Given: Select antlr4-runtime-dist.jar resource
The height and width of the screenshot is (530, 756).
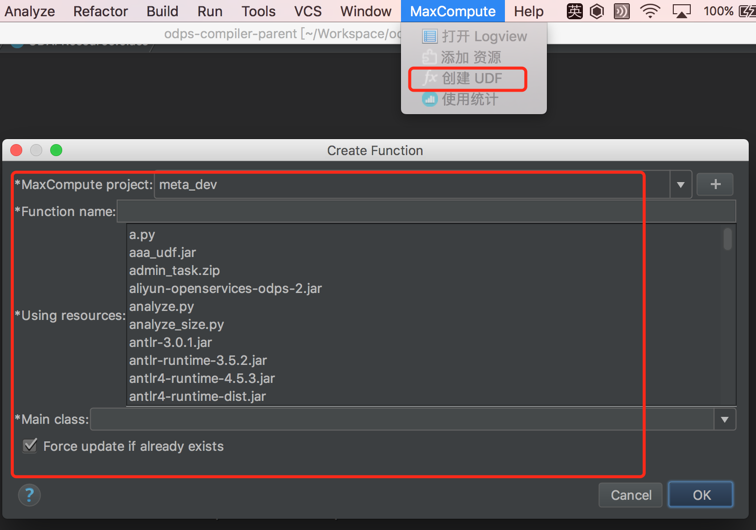Looking at the screenshot, I should coord(424,396).
